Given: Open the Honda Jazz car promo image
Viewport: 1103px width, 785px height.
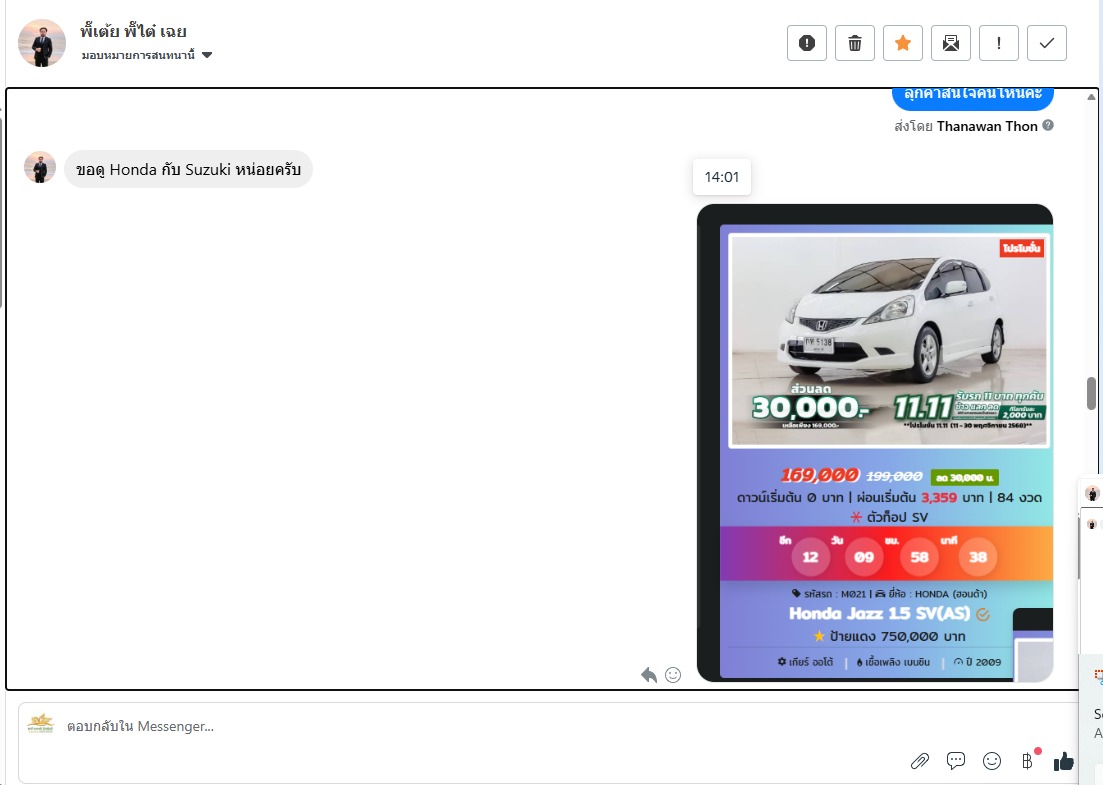Looking at the screenshot, I should [x=875, y=442].
